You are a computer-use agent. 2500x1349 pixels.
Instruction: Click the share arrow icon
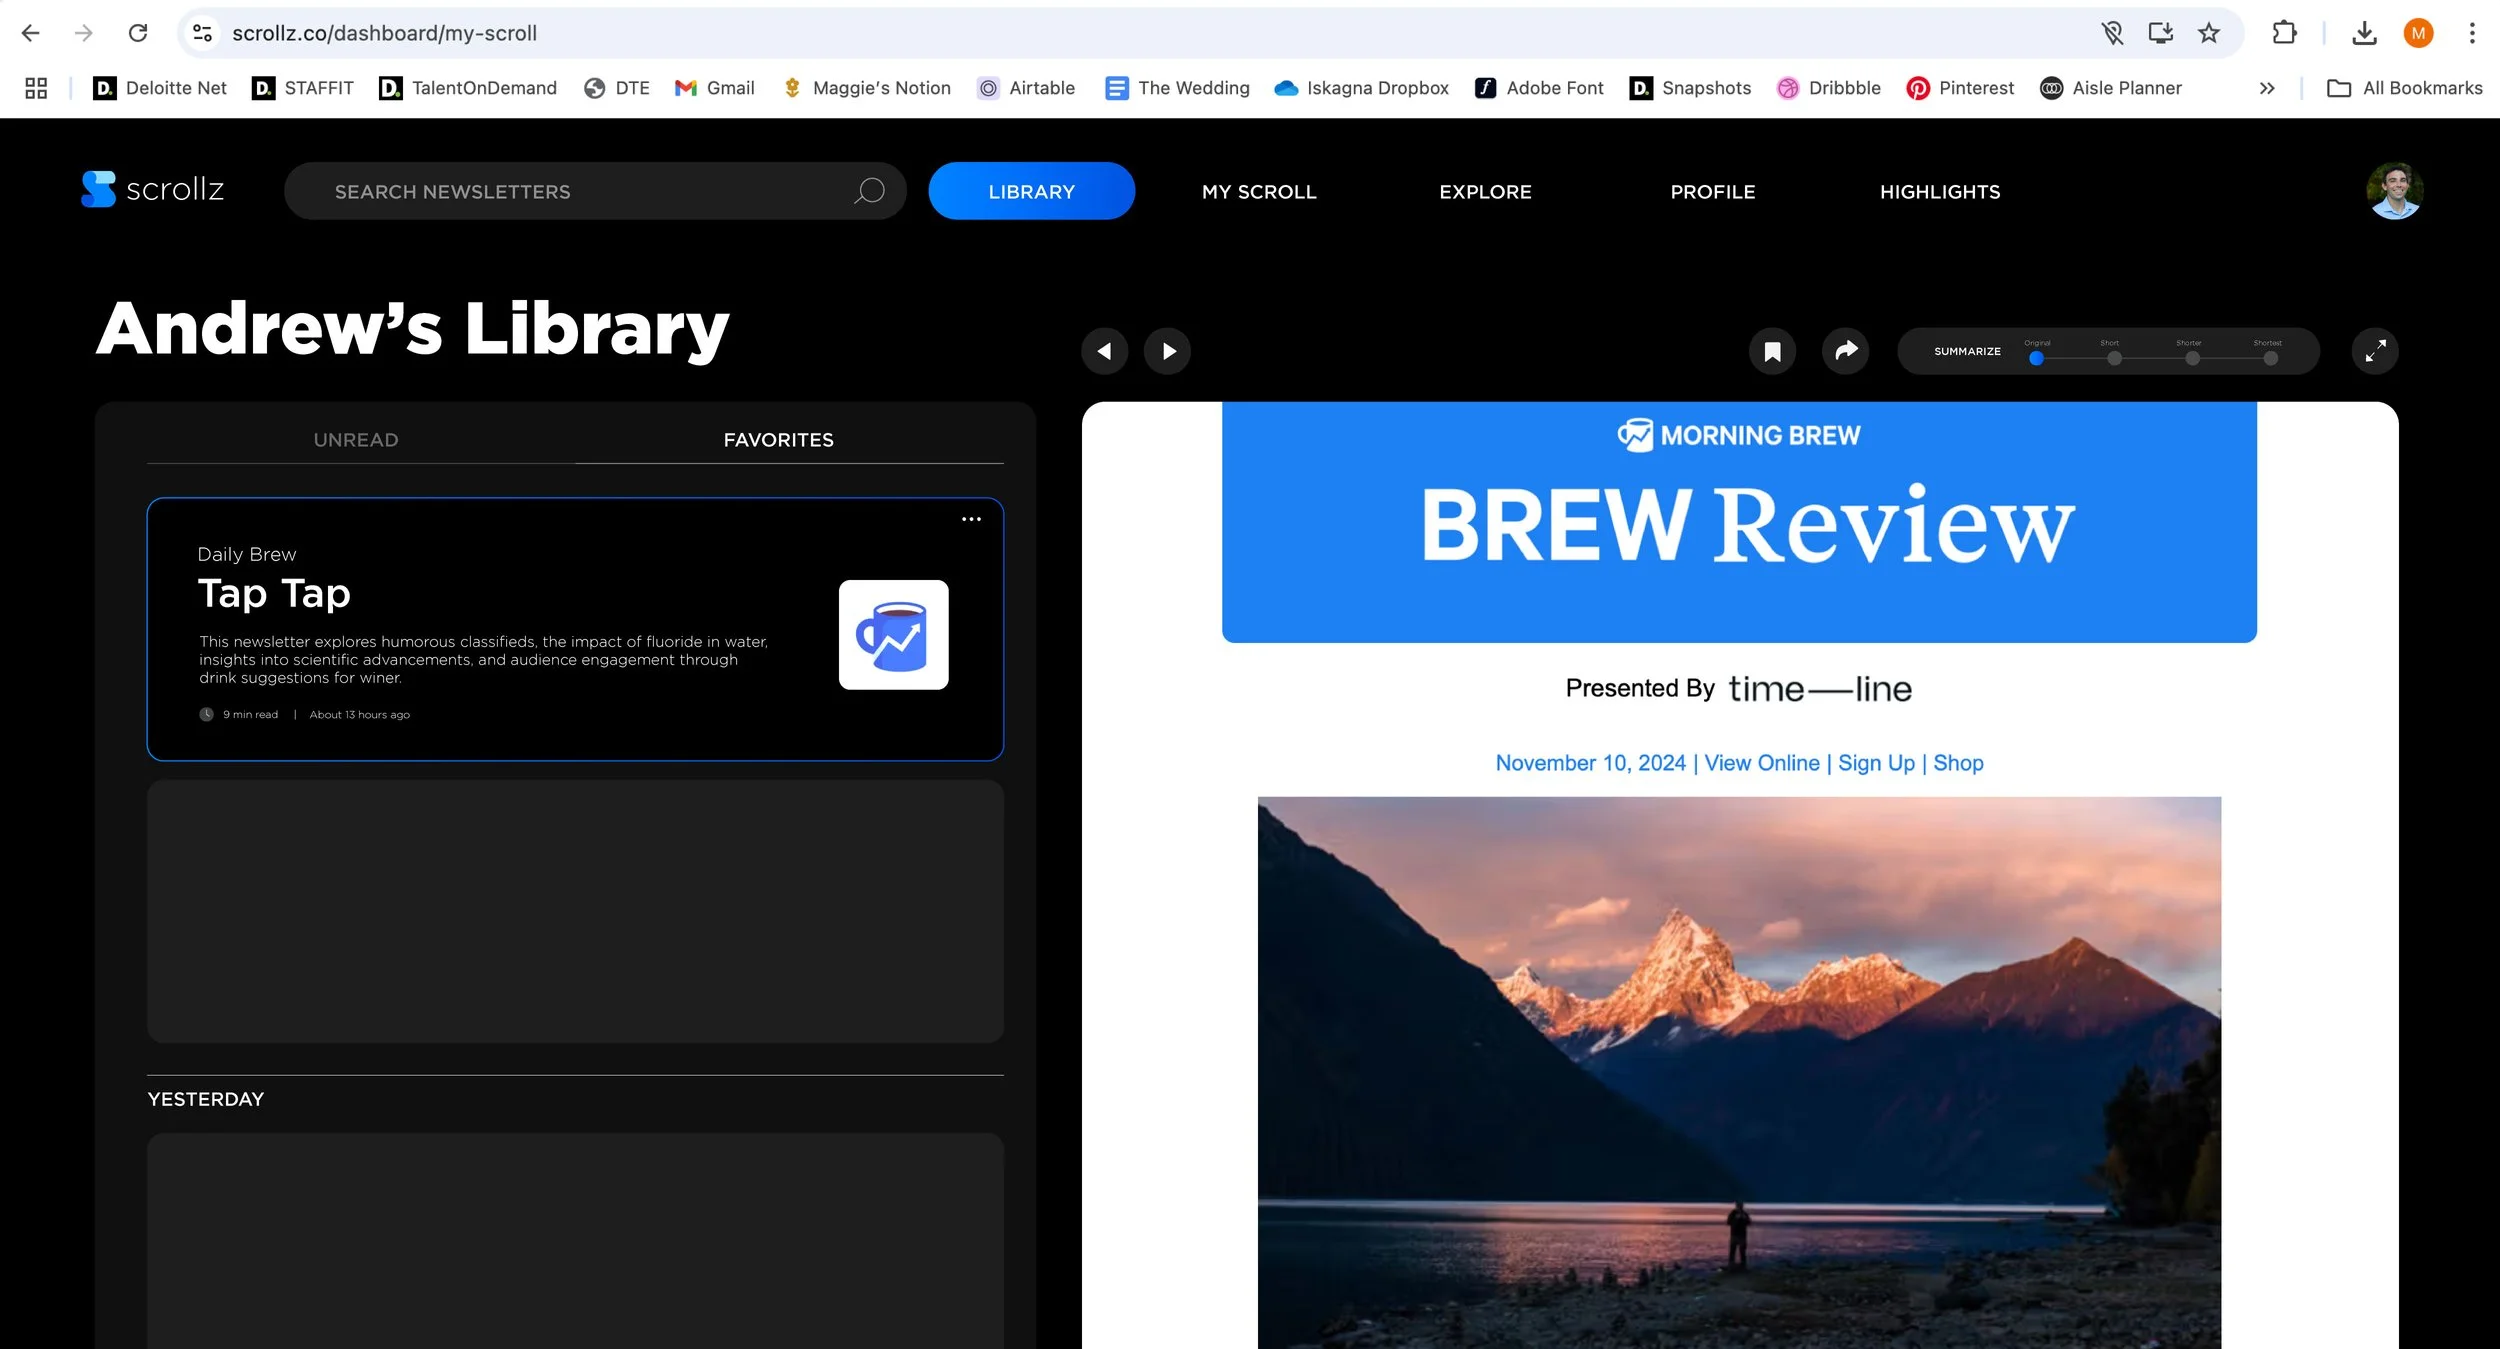(1845, 351)
